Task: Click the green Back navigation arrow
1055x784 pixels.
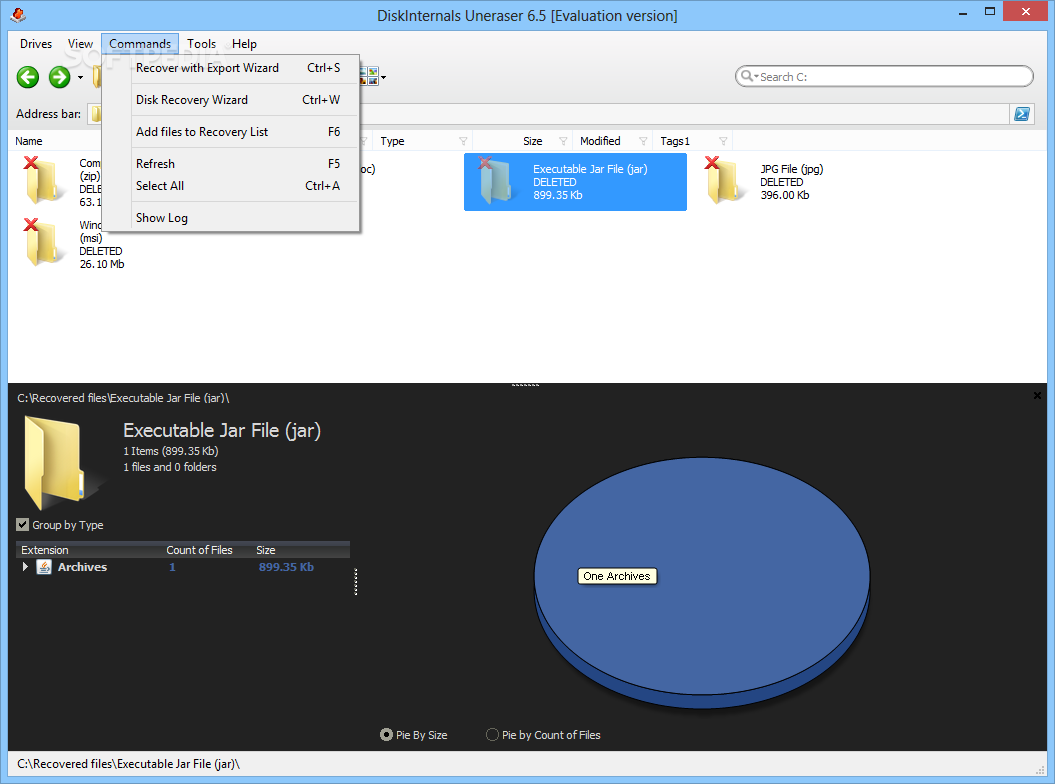Action: point(28,77)
